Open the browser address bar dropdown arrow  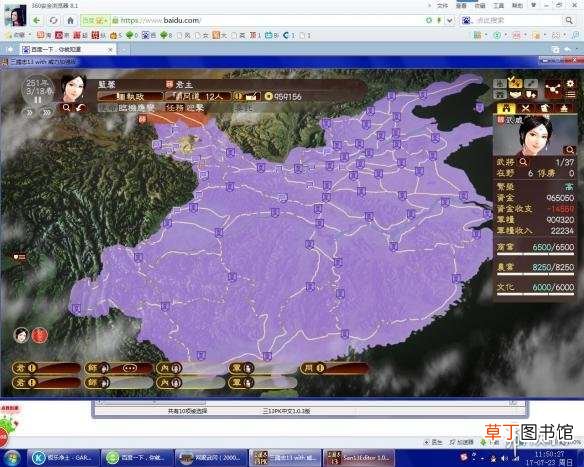pyautogui.click(x=450, y=20)
